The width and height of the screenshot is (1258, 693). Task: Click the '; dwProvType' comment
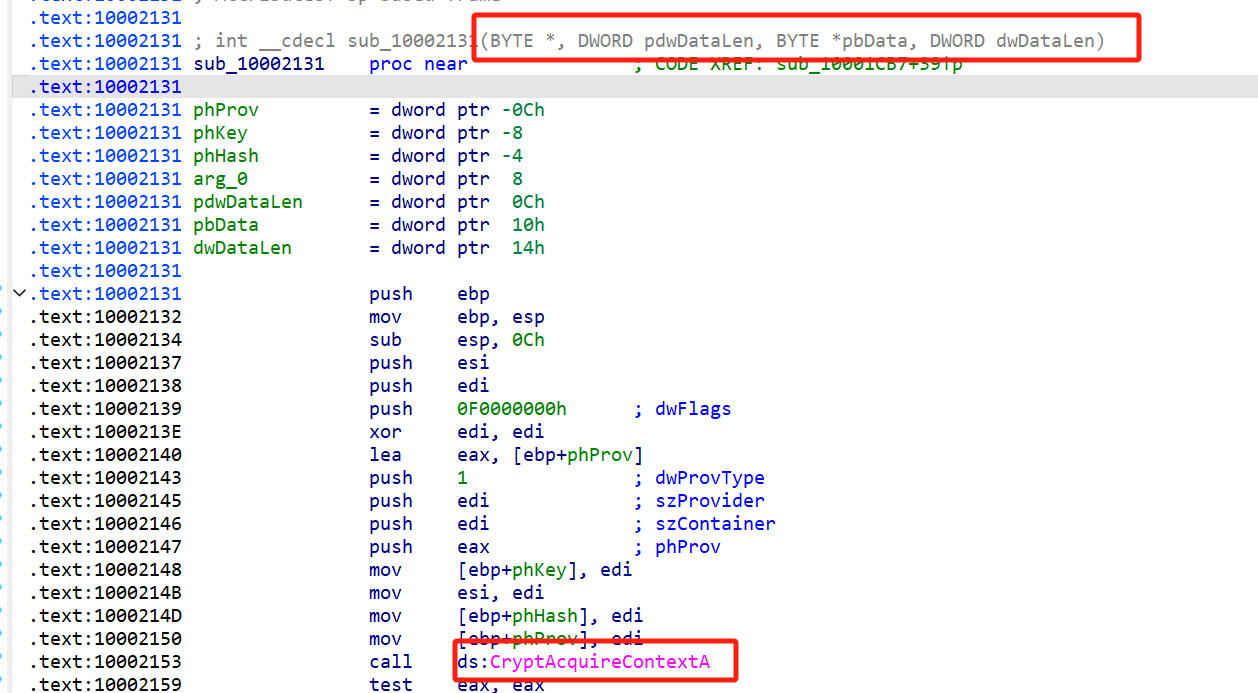point(699,478)
